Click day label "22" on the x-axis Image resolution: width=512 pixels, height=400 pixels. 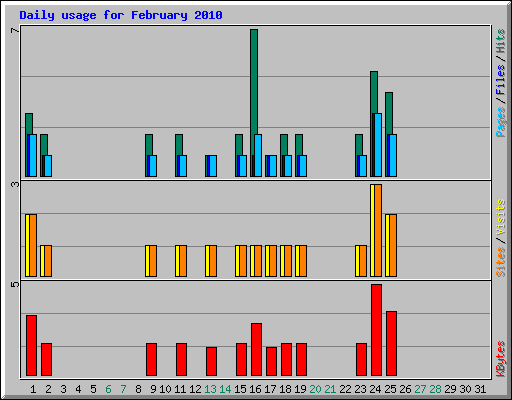point(345,389)
